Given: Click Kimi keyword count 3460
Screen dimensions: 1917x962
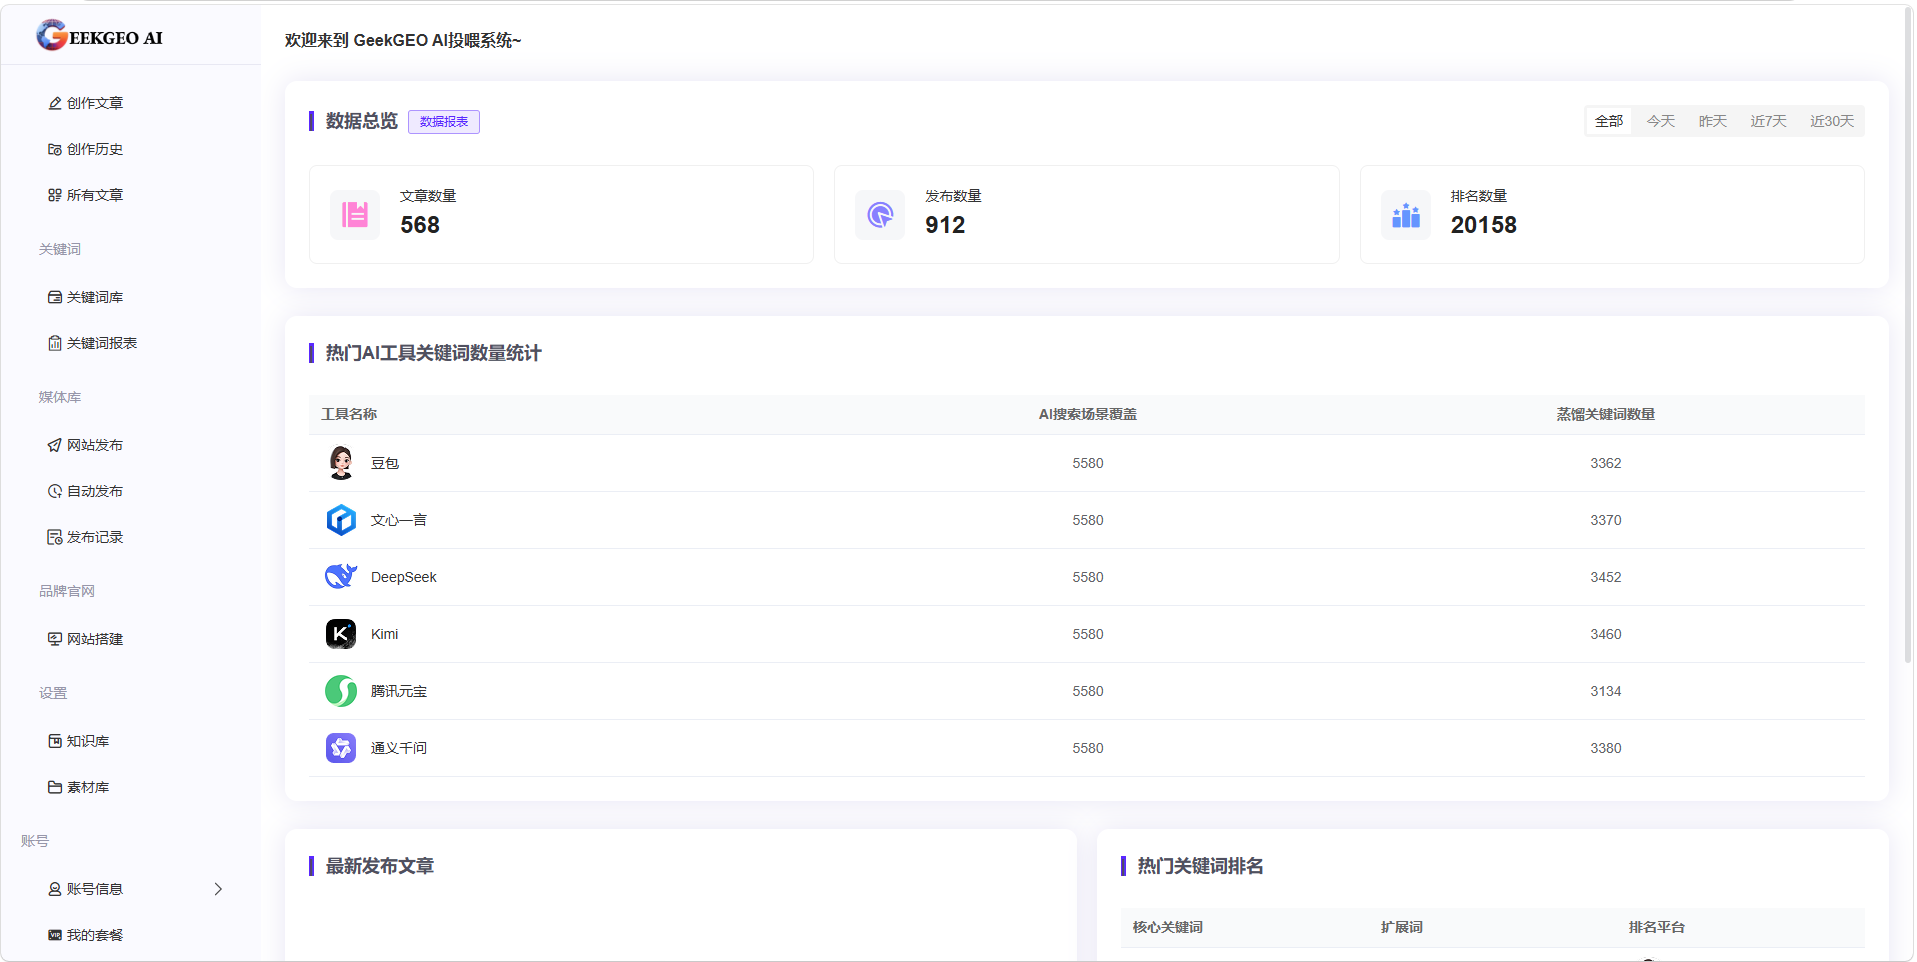Looking at the screenshot, I should 1606,634.
